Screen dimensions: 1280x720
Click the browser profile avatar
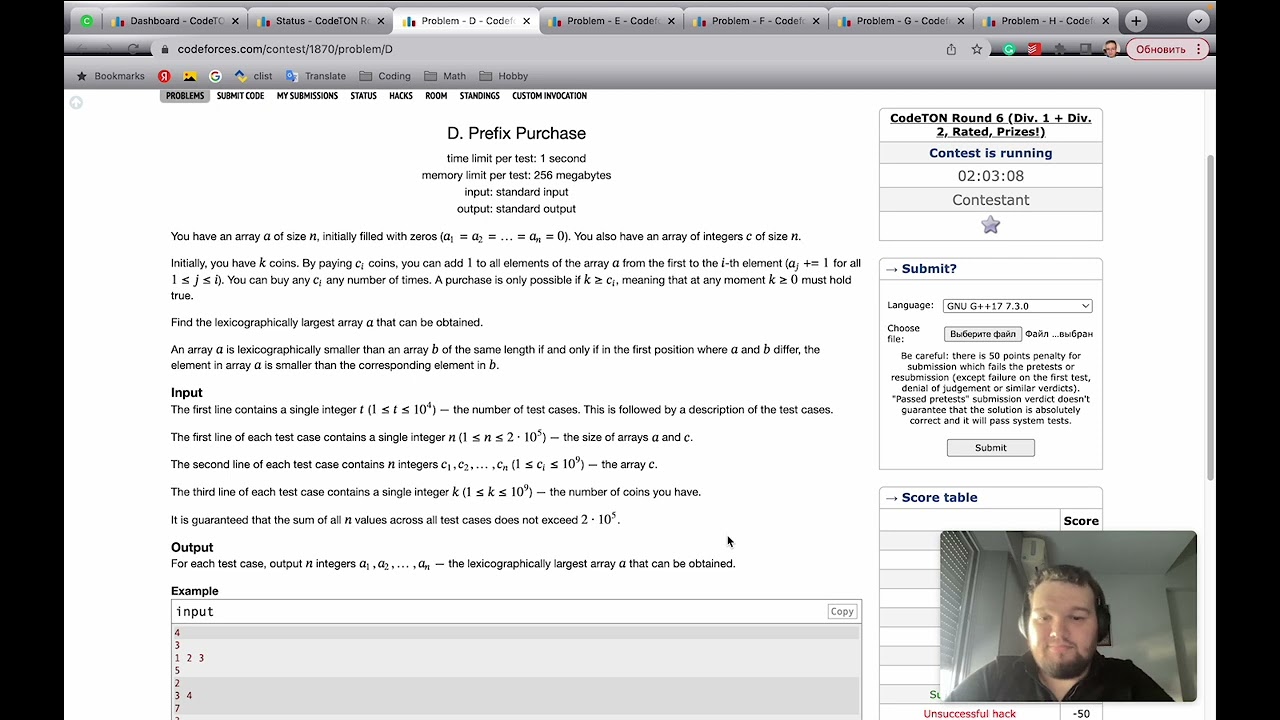tap(1111, 49)
